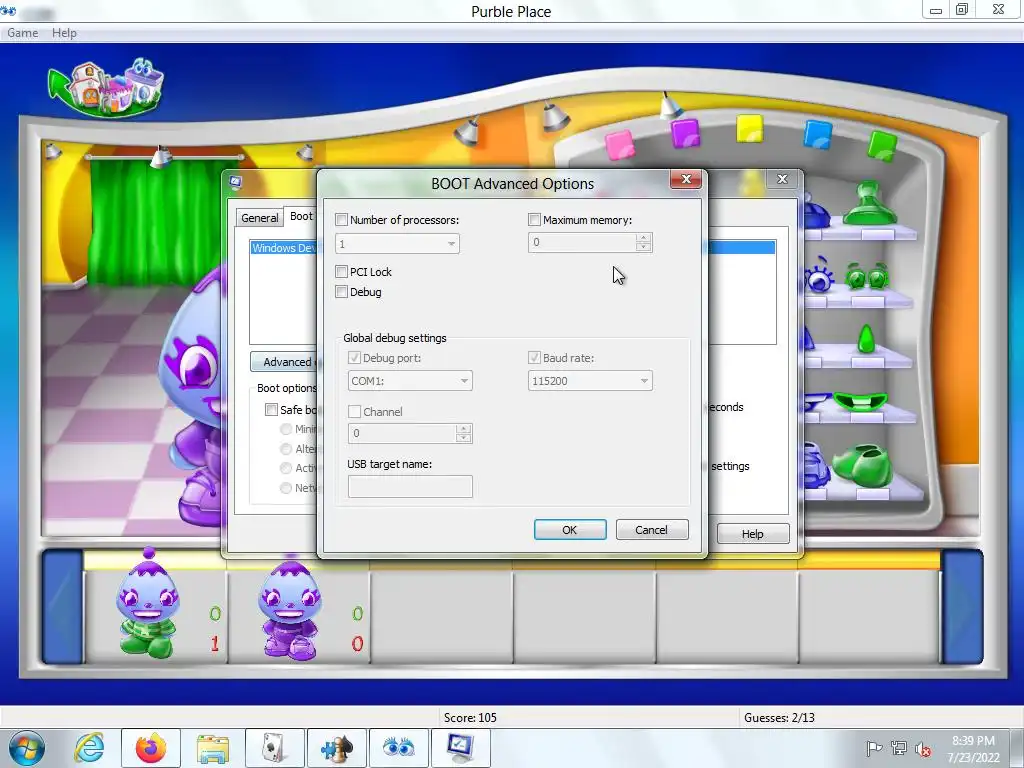Click the muted volume tray icon
This screenshot has width=1024, height=768.
(923, 749)
